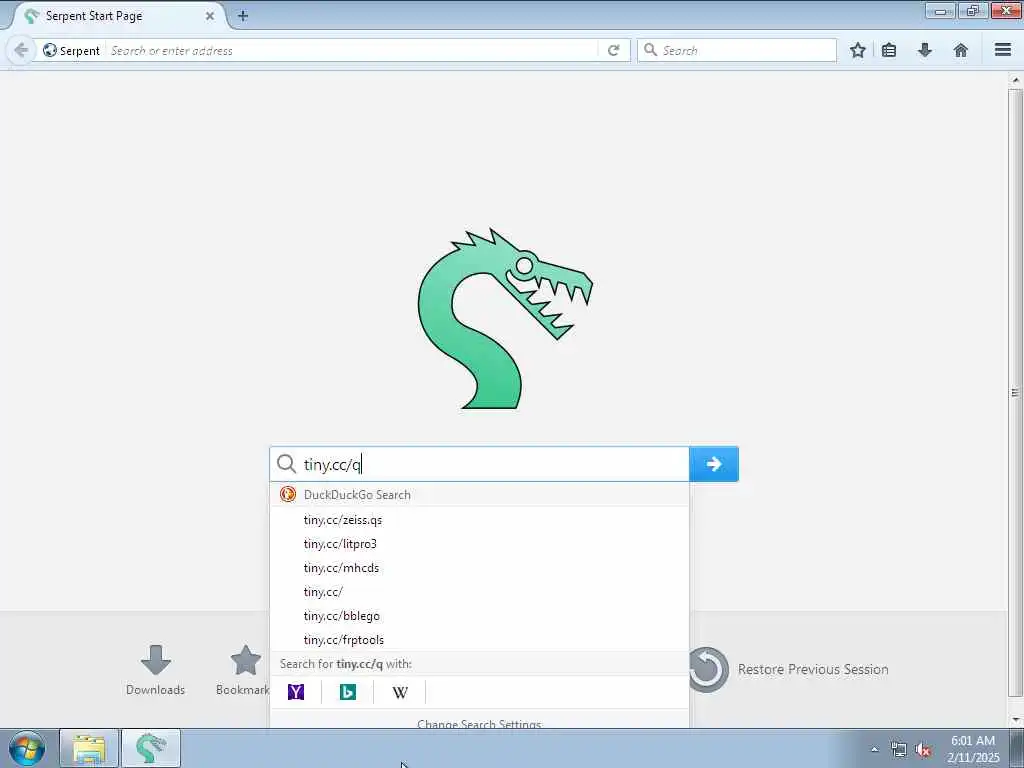Click the muted volume tray icon

click(923, 750)
